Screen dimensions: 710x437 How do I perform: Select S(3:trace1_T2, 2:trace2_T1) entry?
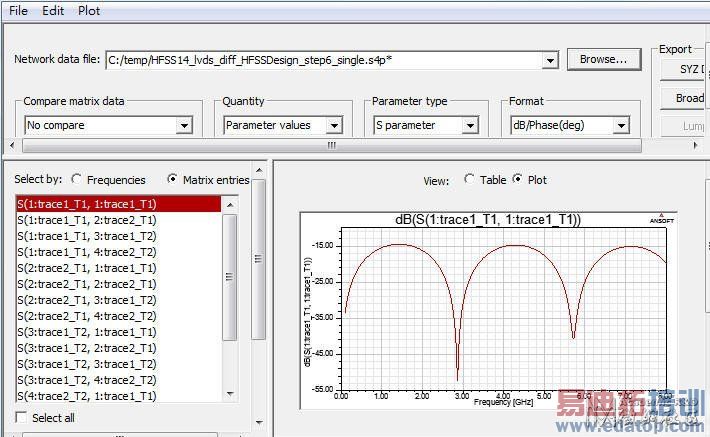point(119,348)
